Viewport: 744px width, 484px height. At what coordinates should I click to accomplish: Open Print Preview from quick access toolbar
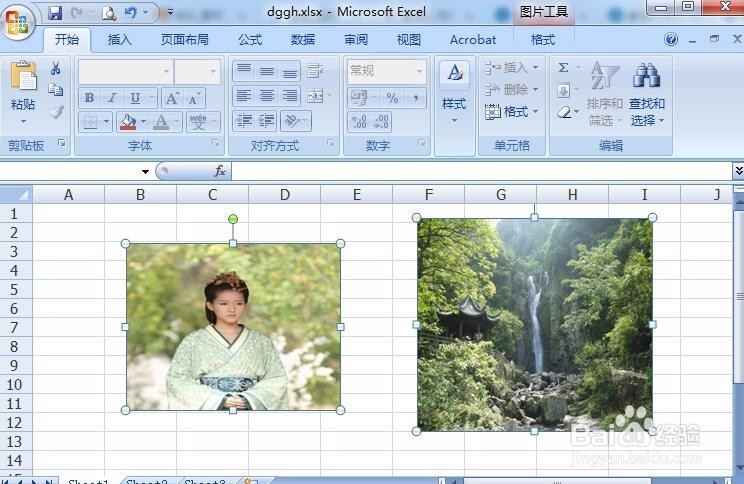pos(109,13)
